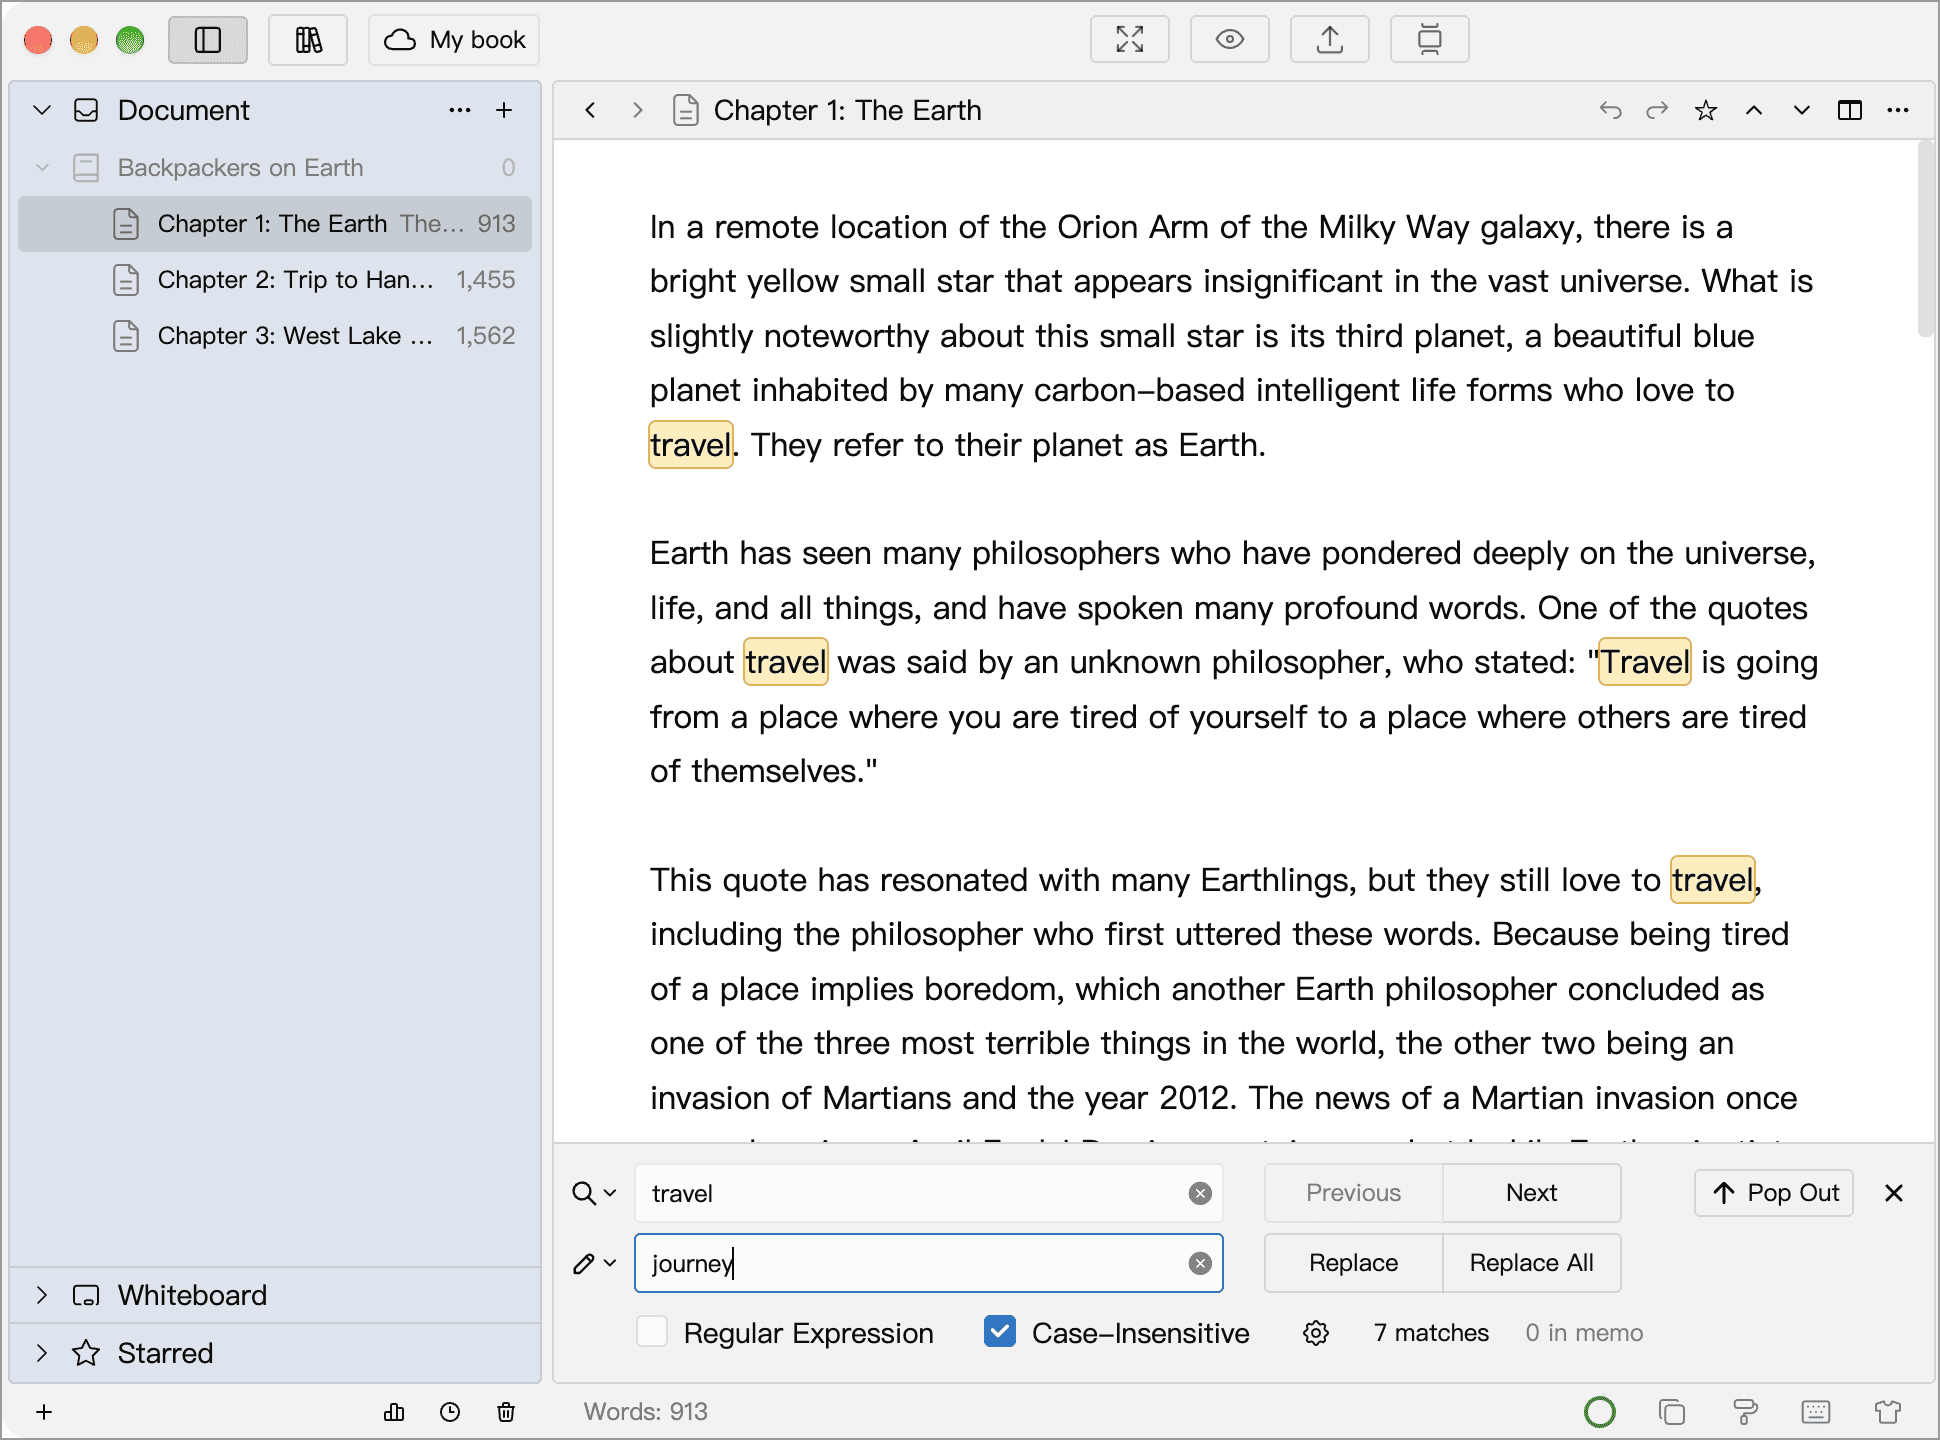Clear the search field text
The width and height of the screenshot is (1940, 1440).
point(1200,1193)
